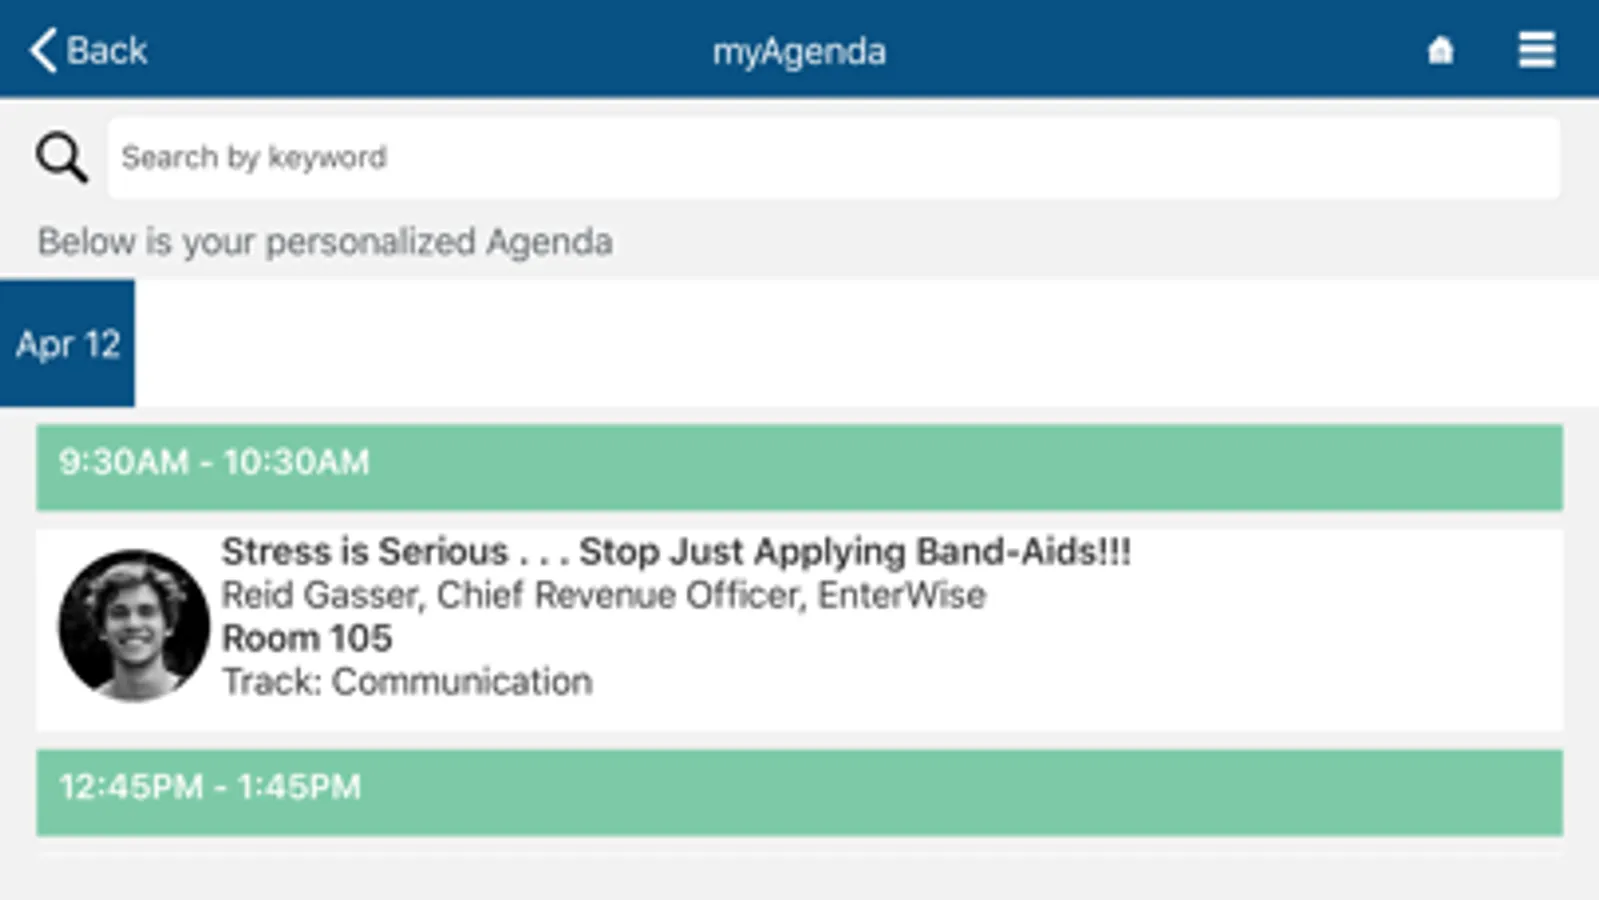Open the Stress is Serious session title
Image resolution: width=1599 pixels, height=900 pixels.
(676, 551)
